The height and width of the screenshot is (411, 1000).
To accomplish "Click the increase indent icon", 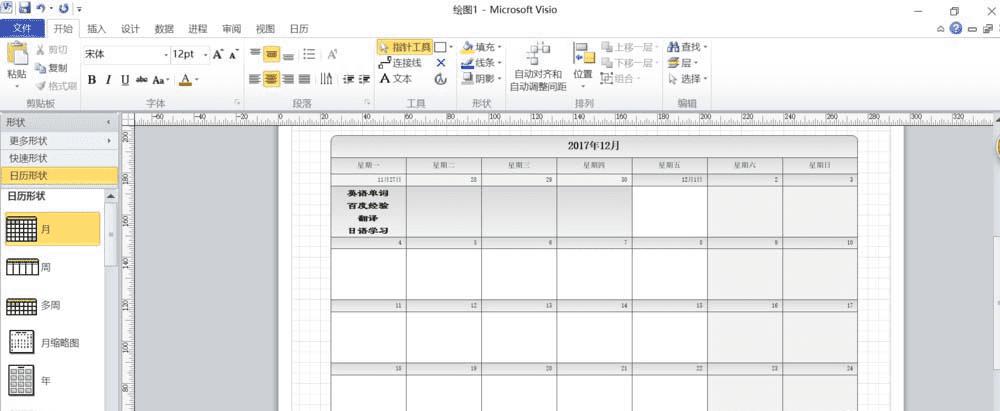I will click(x=364, y=79).
